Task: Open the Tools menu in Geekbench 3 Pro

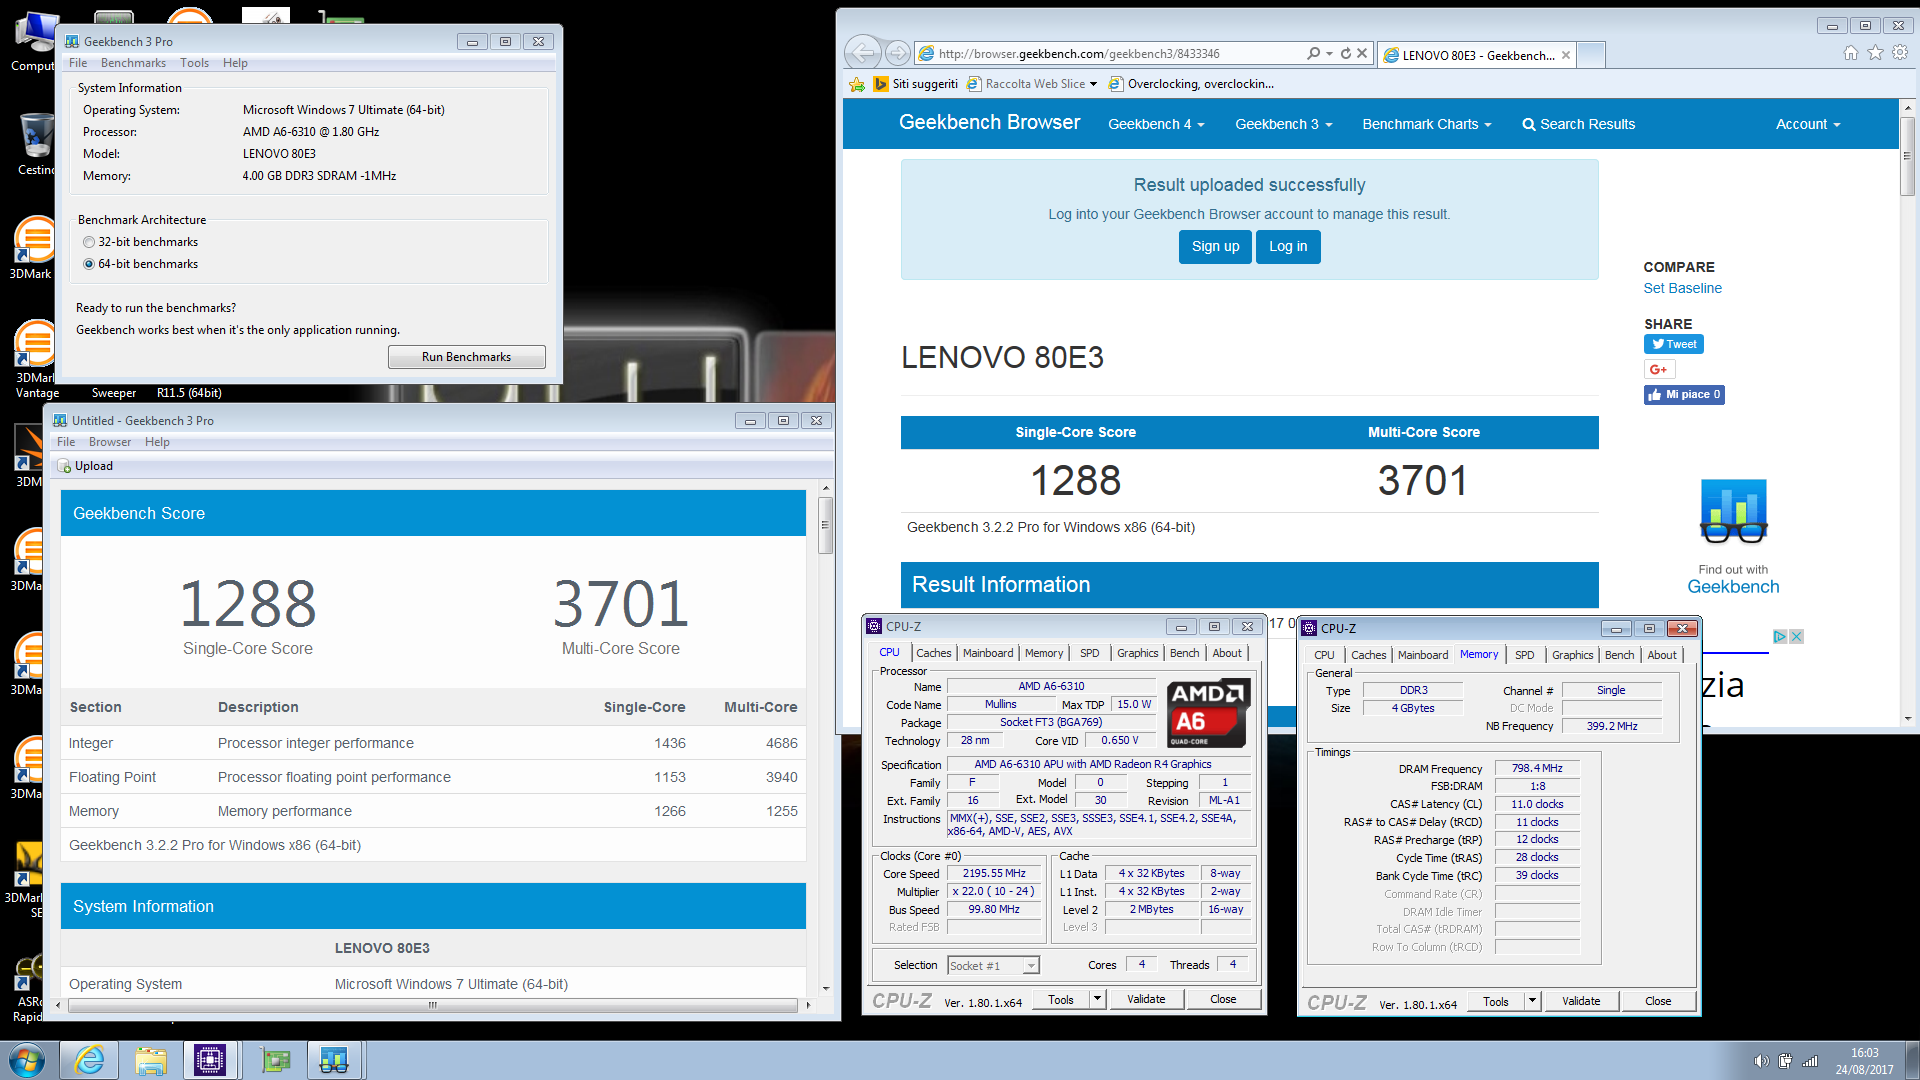Action: point(194,63)
